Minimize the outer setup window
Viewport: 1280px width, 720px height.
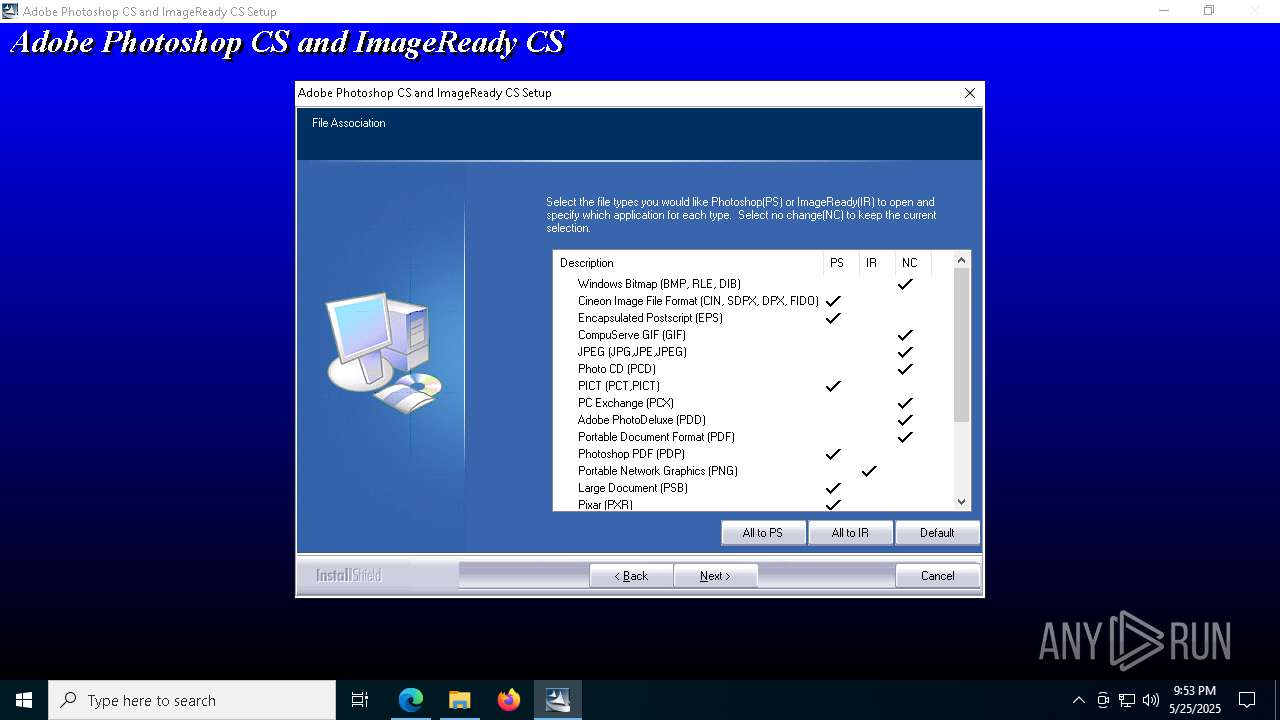(1164, 11)
